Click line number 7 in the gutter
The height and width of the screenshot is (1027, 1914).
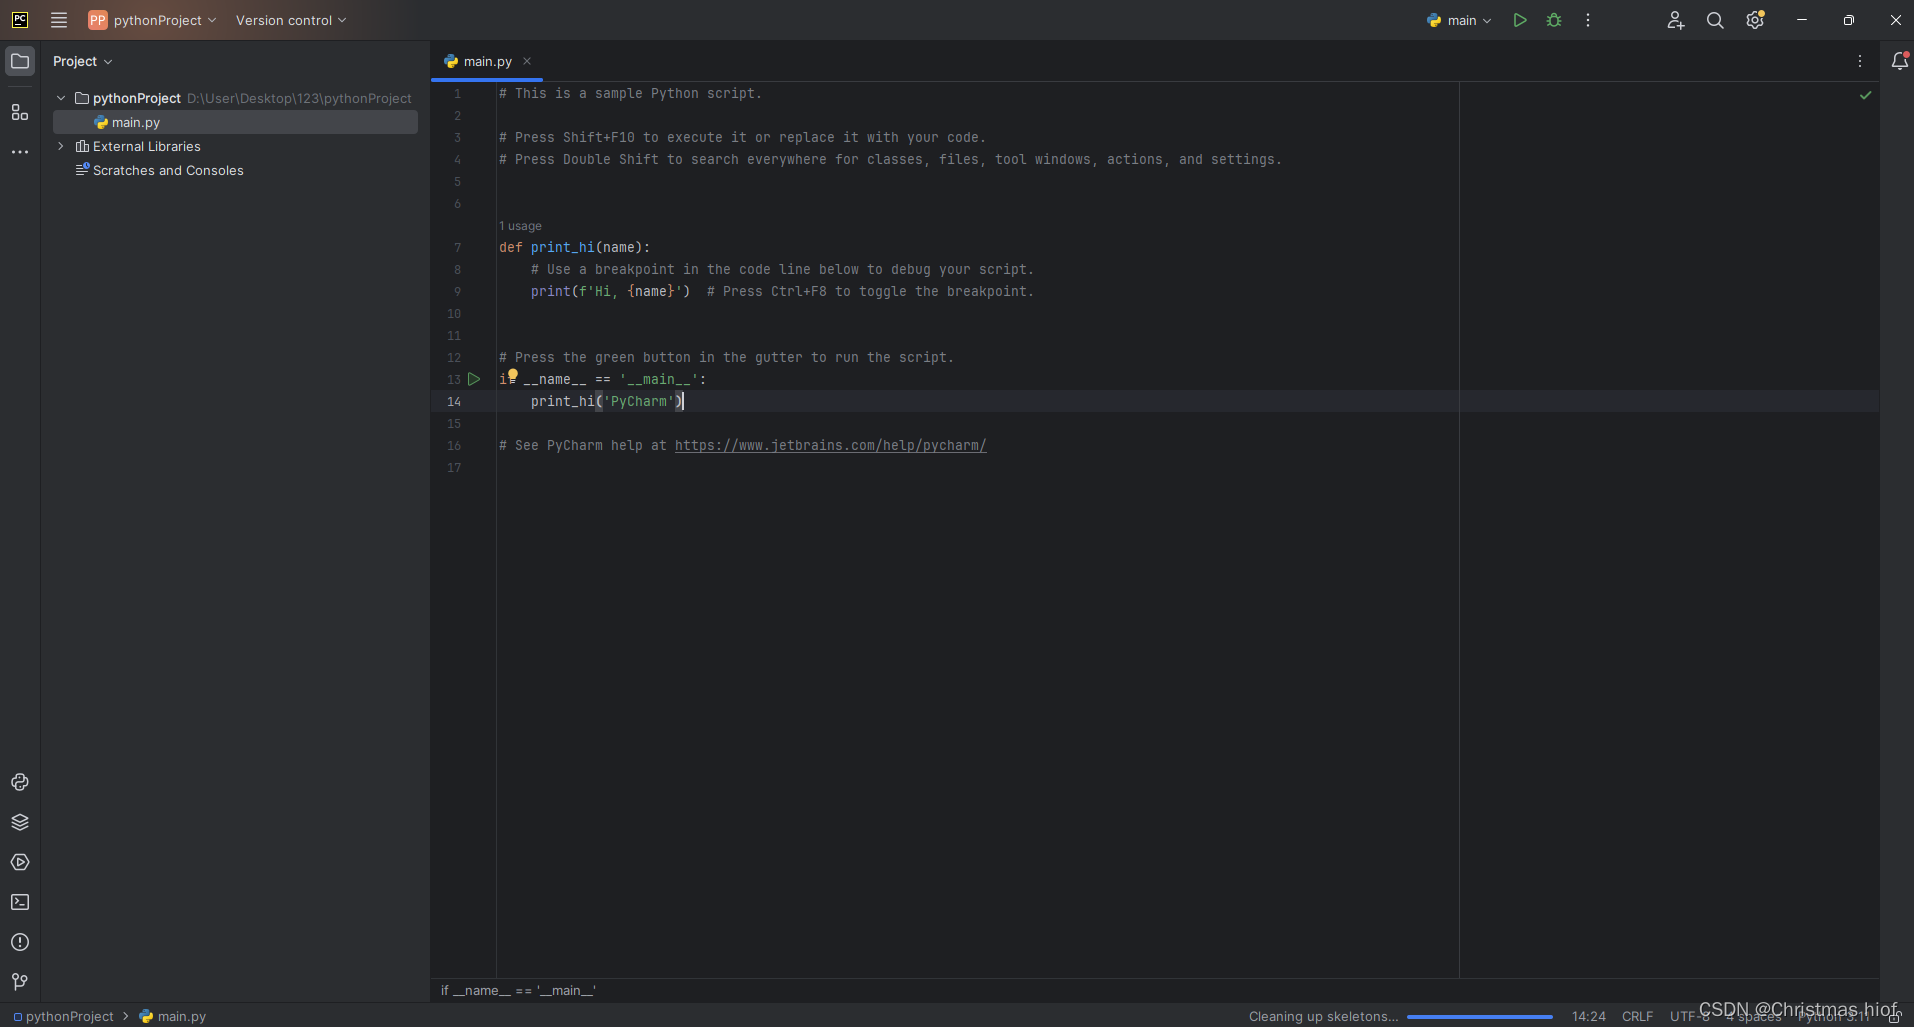[x=457, y=247]
